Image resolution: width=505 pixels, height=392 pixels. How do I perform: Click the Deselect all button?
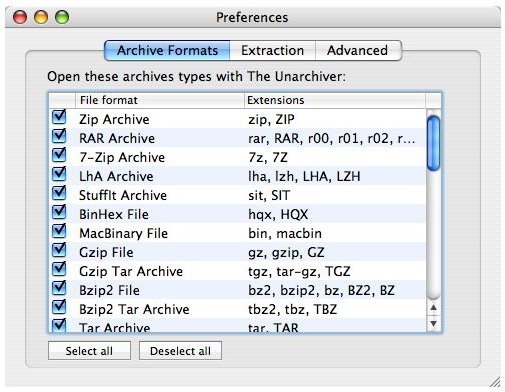pos(180,351)
